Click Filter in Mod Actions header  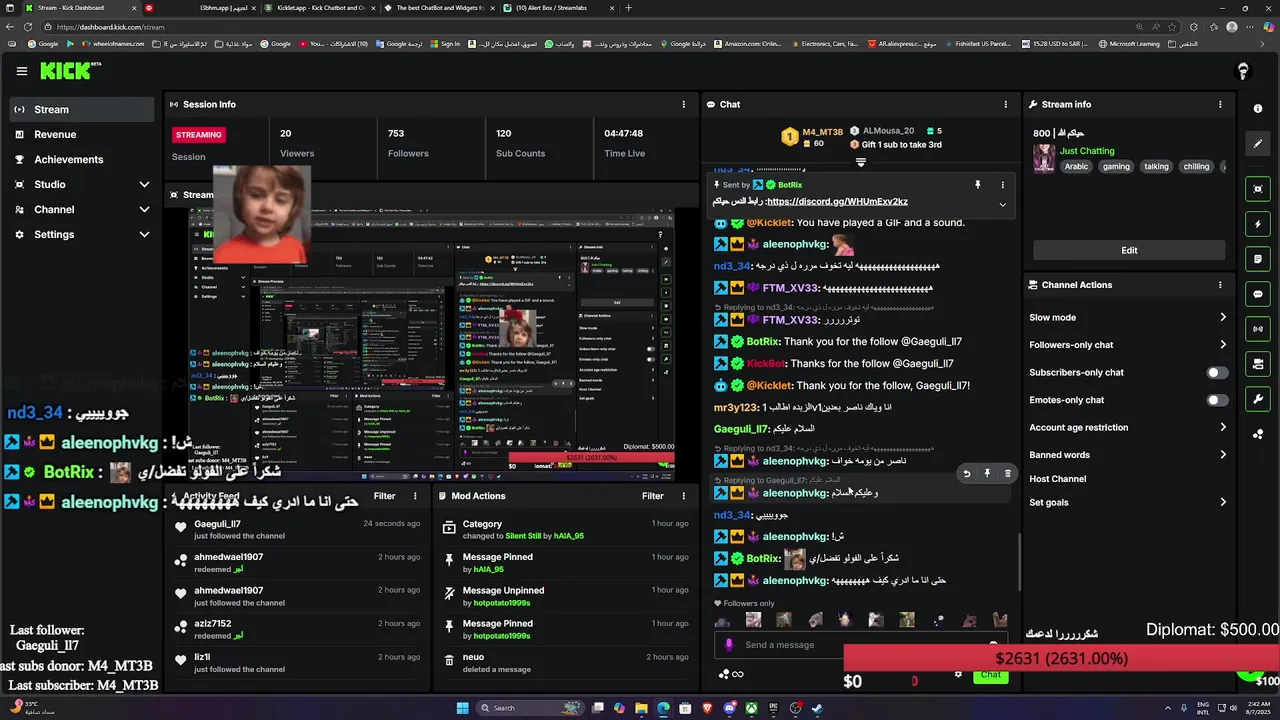coord(653,496)
